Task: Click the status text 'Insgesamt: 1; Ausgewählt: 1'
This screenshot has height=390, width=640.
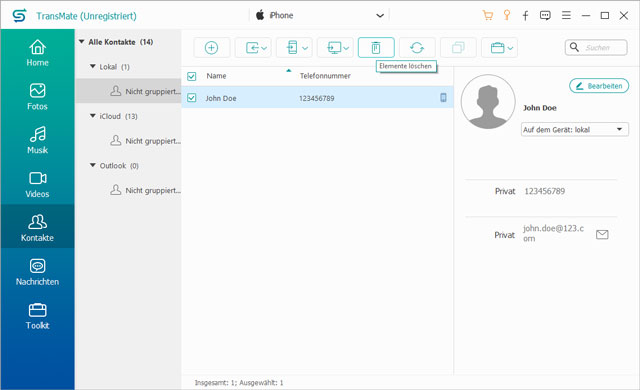Action: click(239, 383)
